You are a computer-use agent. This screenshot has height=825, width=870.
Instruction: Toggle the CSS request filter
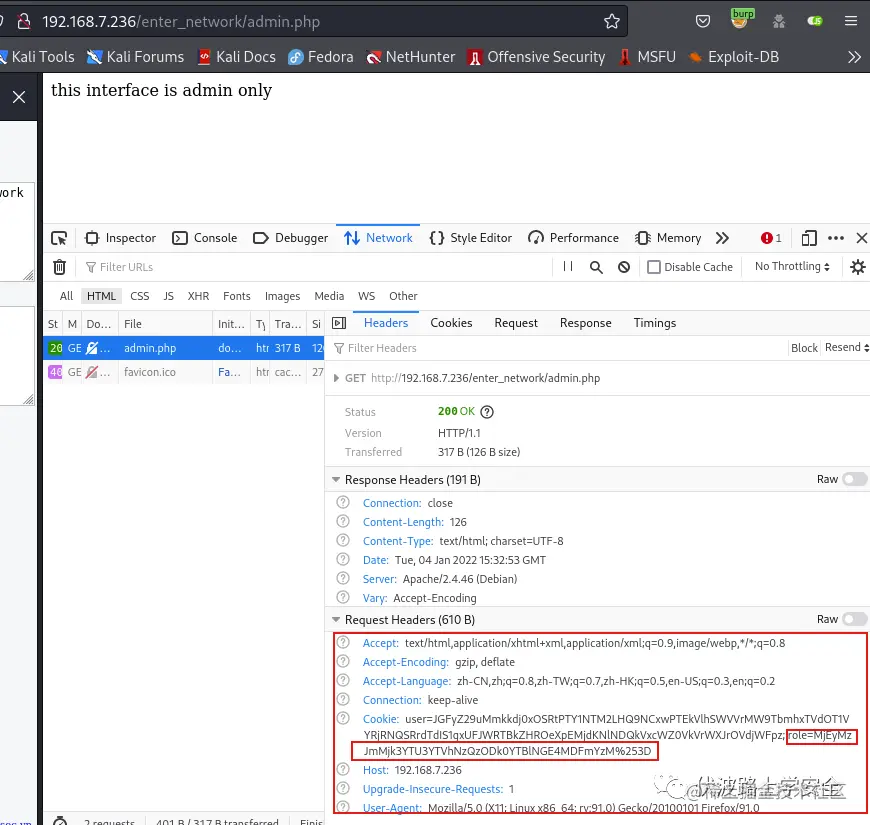[x=139, y=296]
